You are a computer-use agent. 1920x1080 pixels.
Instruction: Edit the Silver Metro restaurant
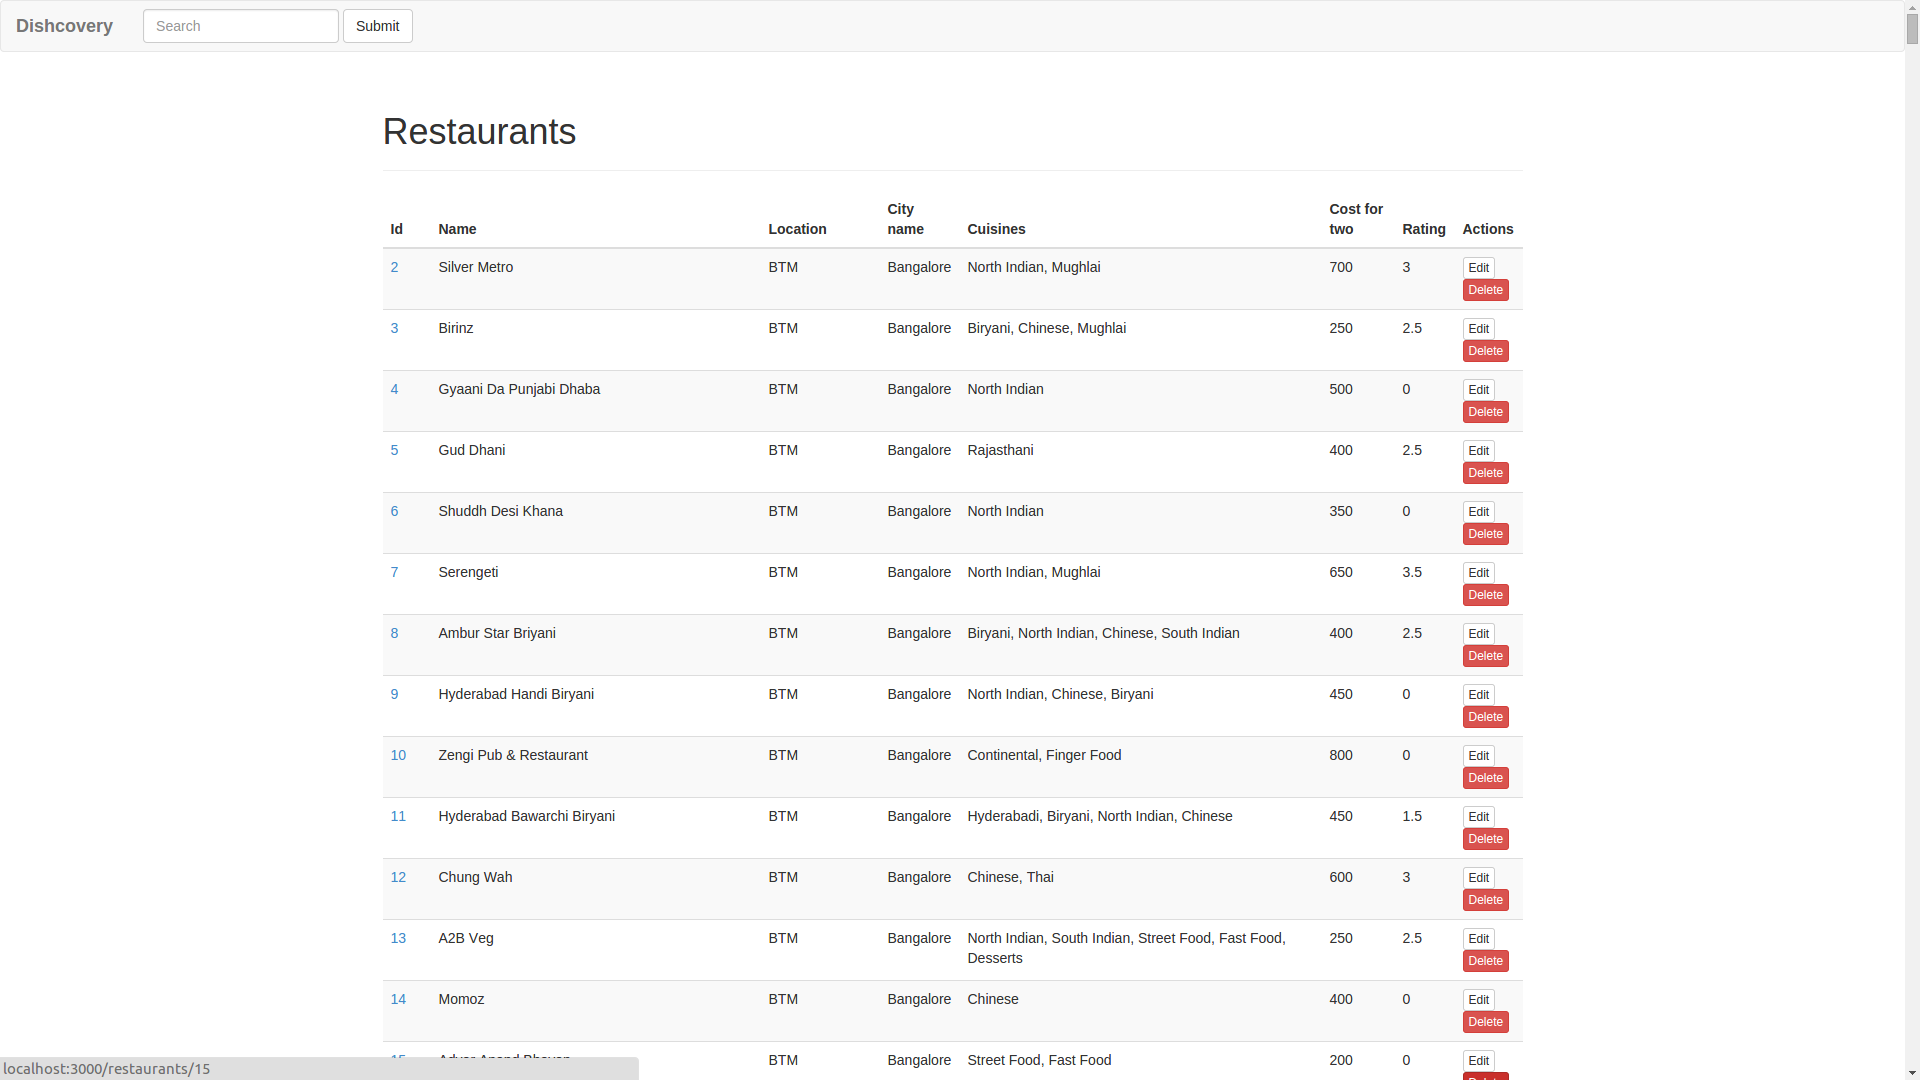pyautogui.click(x=1478, y=268)
